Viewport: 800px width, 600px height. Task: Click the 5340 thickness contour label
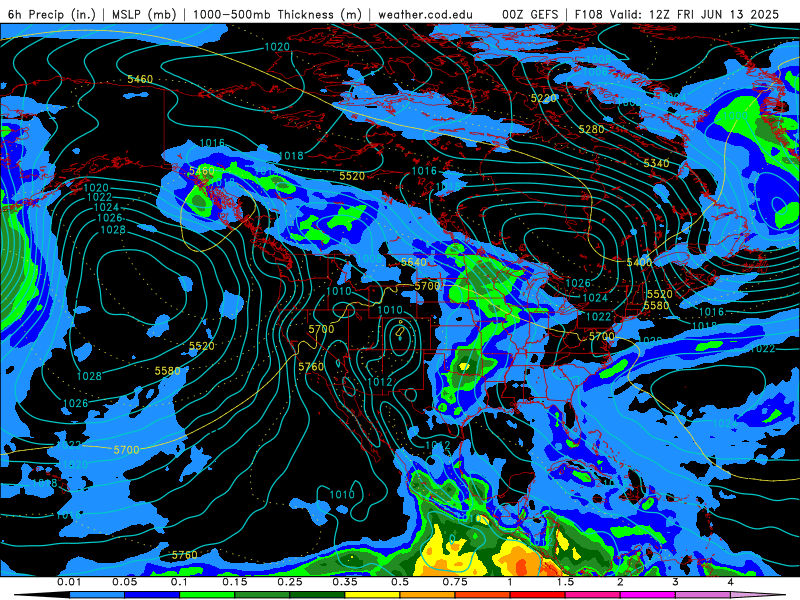(656, 163)
